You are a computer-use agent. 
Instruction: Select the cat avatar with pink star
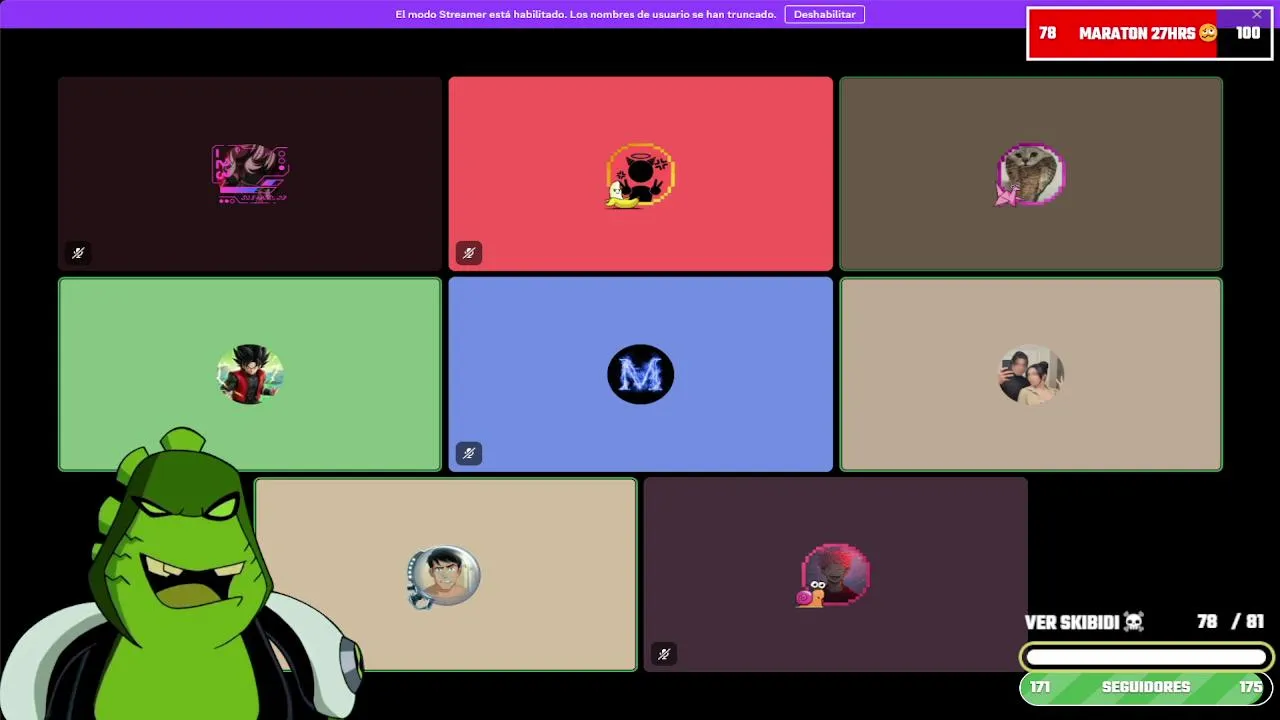tap(1030, 175)
